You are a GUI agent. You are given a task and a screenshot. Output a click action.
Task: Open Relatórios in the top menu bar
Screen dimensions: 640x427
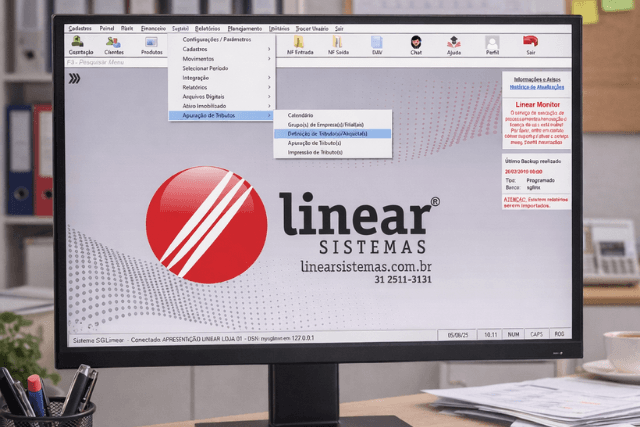click(x=207, y=29)
